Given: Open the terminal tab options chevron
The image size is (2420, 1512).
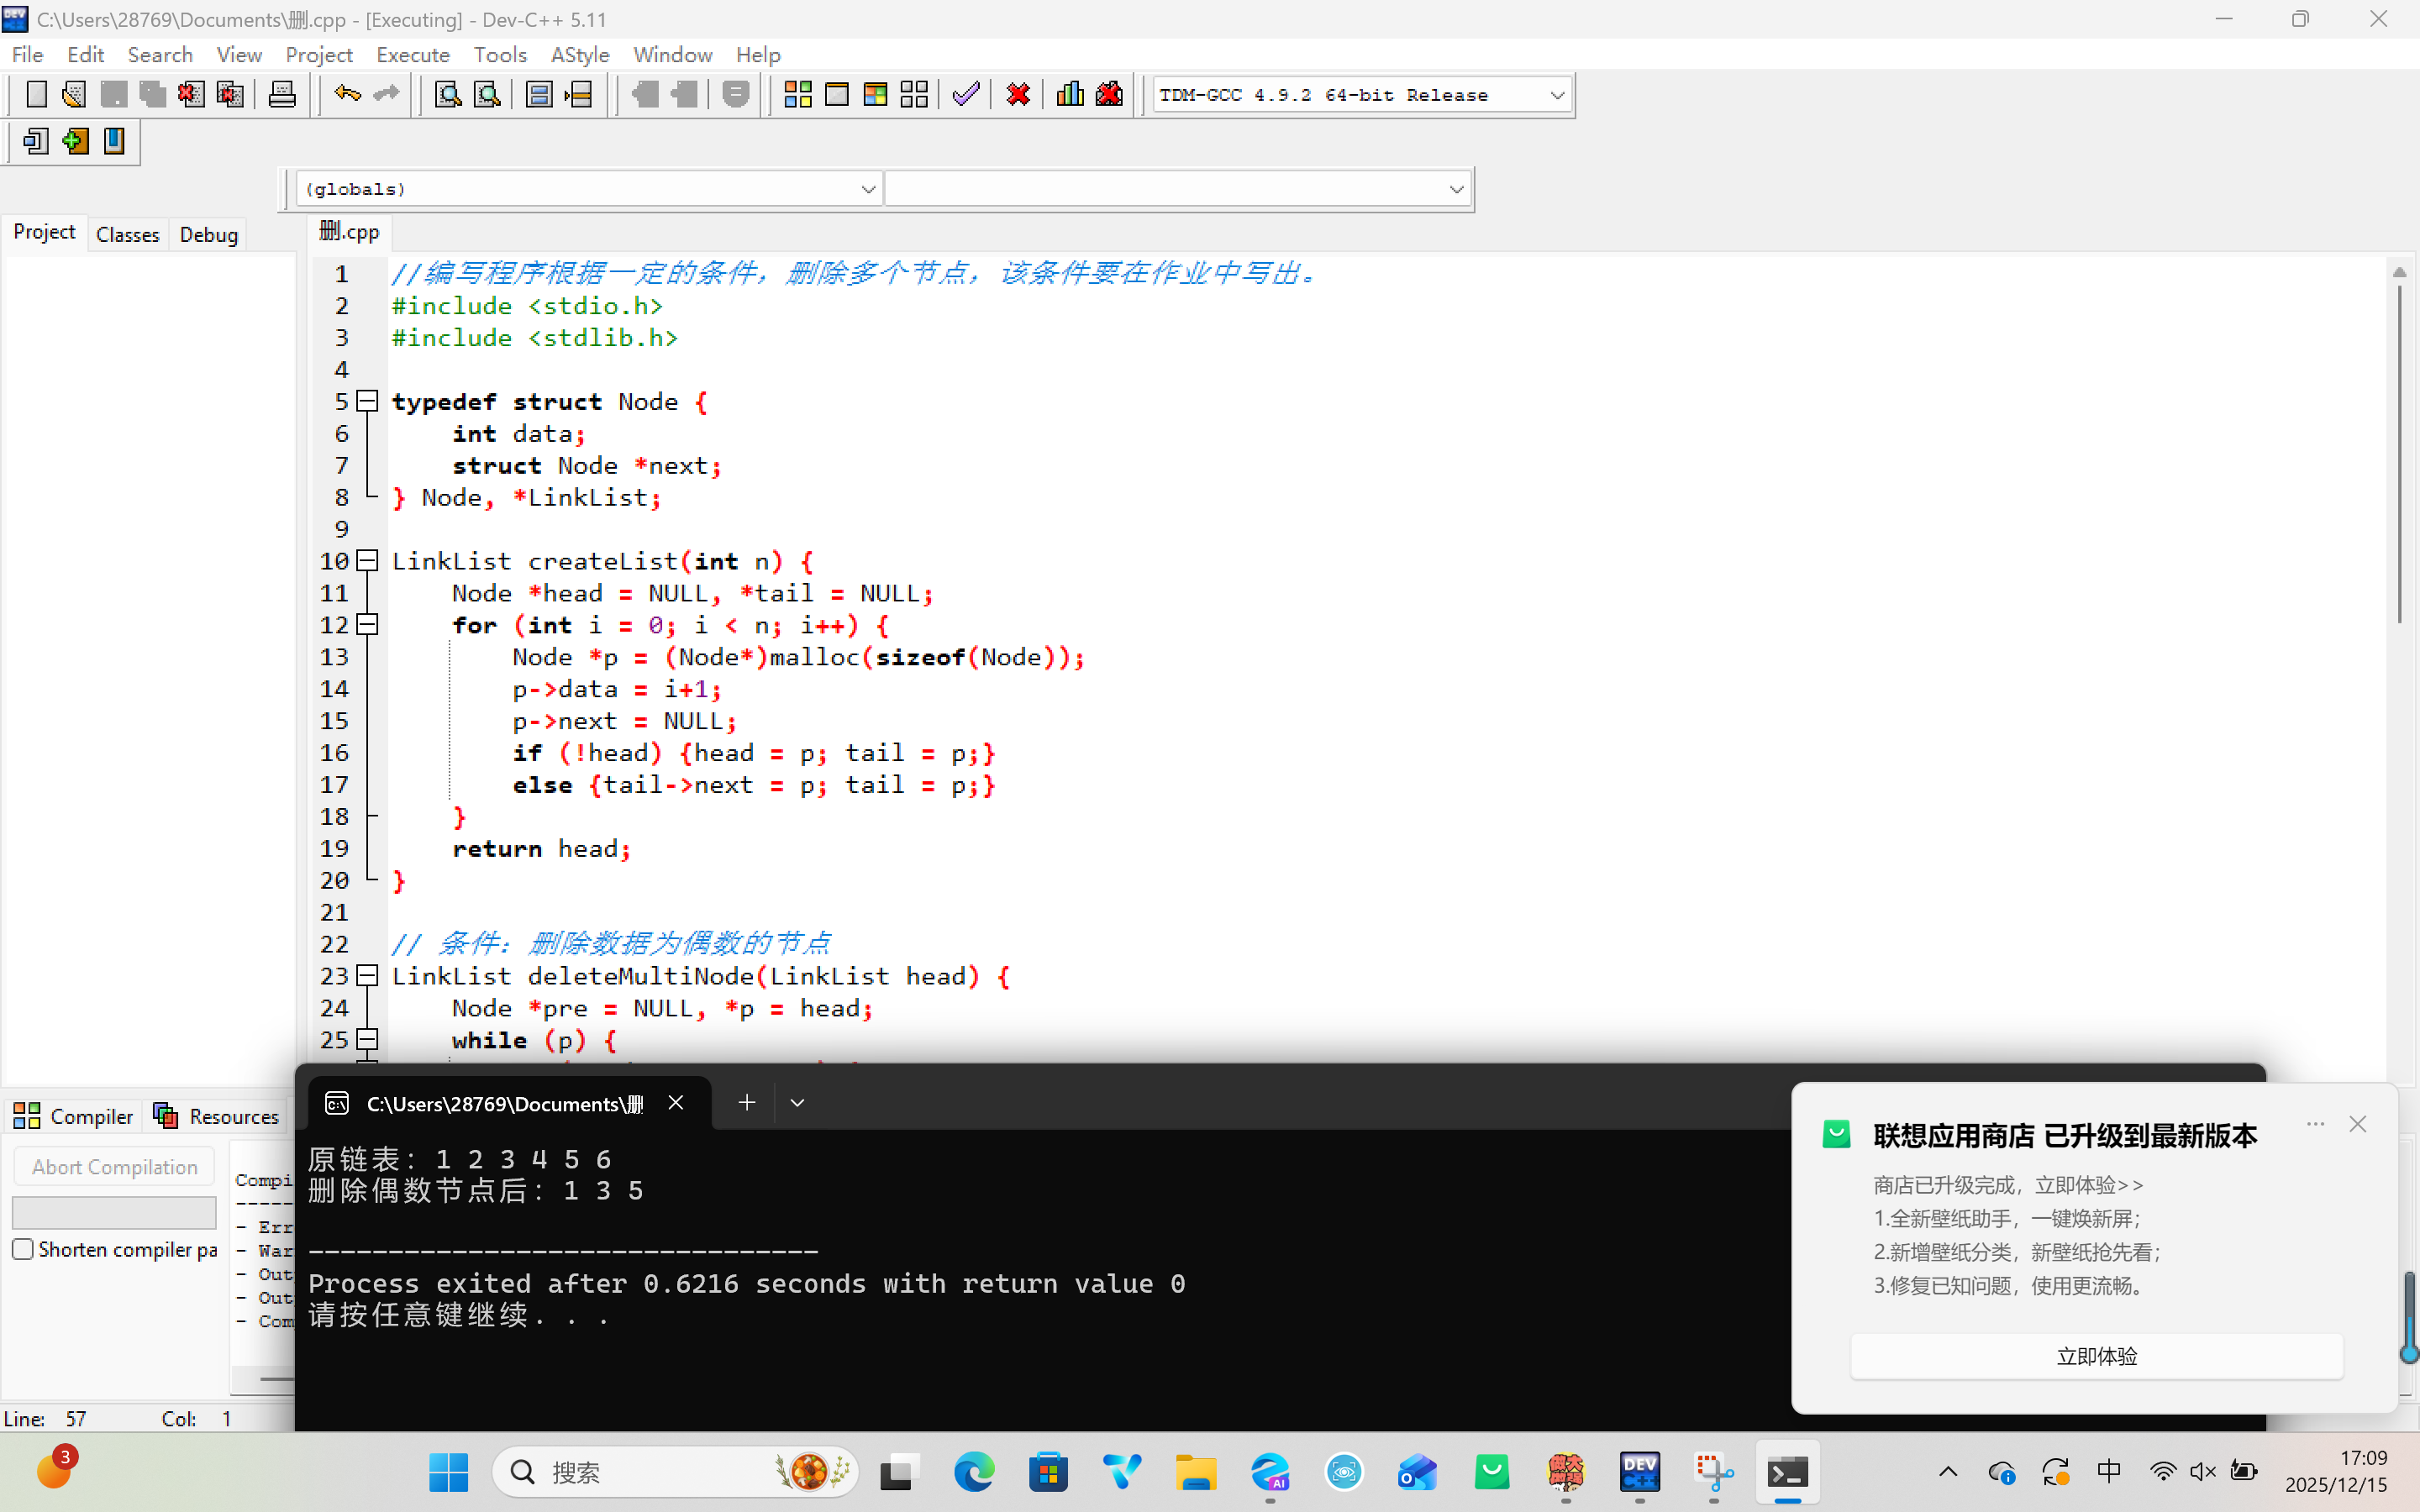Looking at the screenshot, I should (x=797, y=1103).
